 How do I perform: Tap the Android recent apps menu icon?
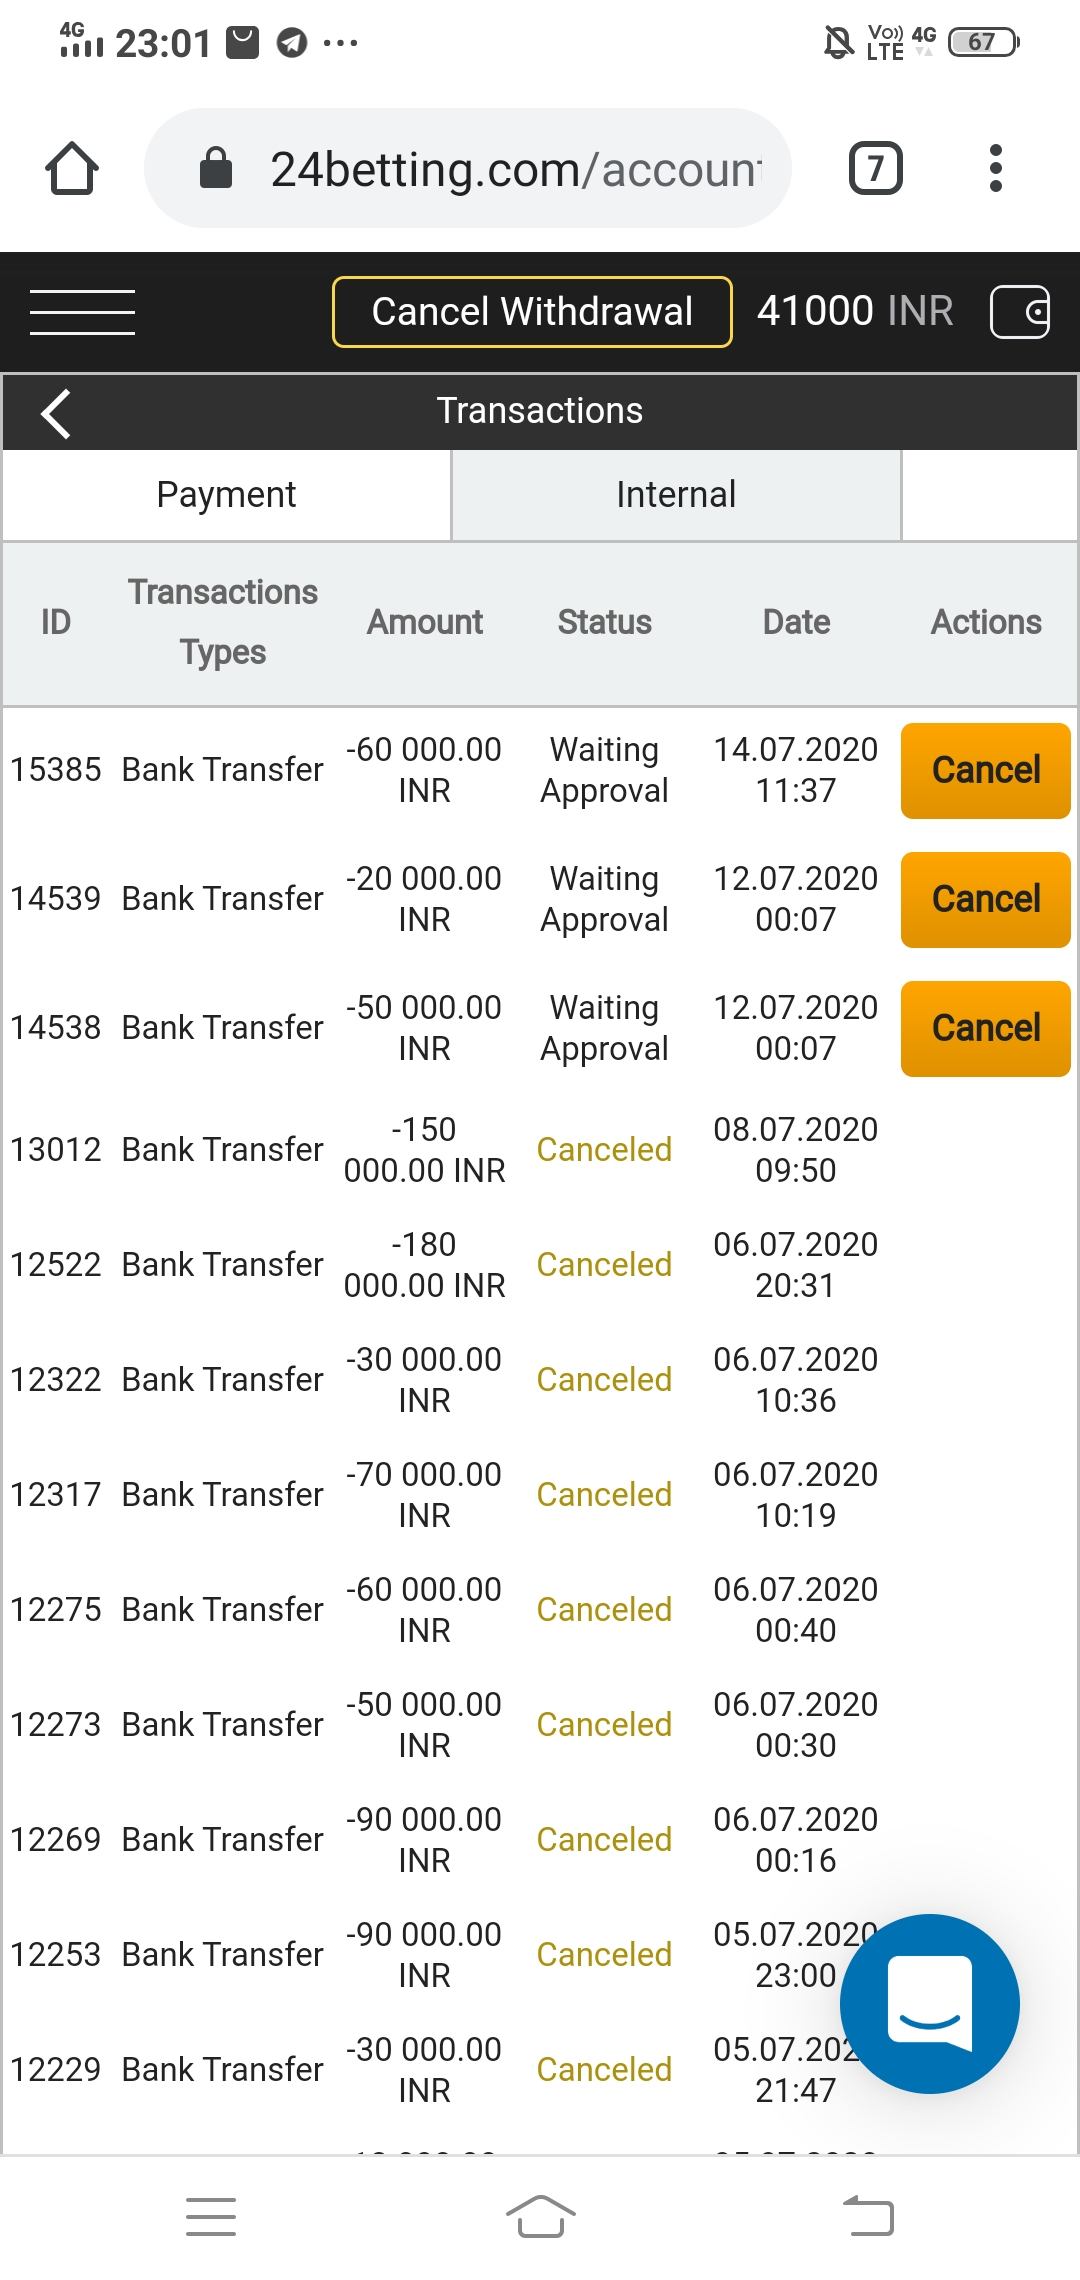coord(211,2216)
